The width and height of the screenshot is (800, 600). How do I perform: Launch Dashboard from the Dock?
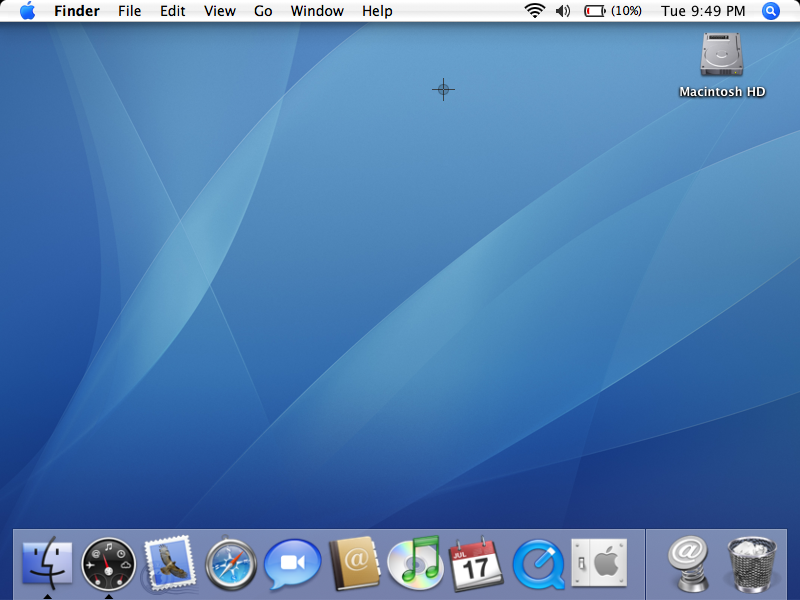pos(108,564)
